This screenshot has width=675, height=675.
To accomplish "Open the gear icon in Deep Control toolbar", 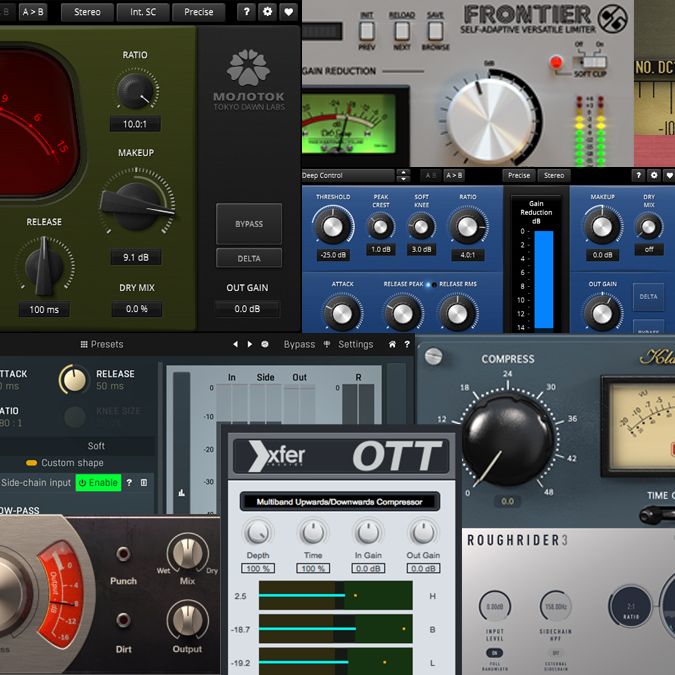I will coord(654,175).
